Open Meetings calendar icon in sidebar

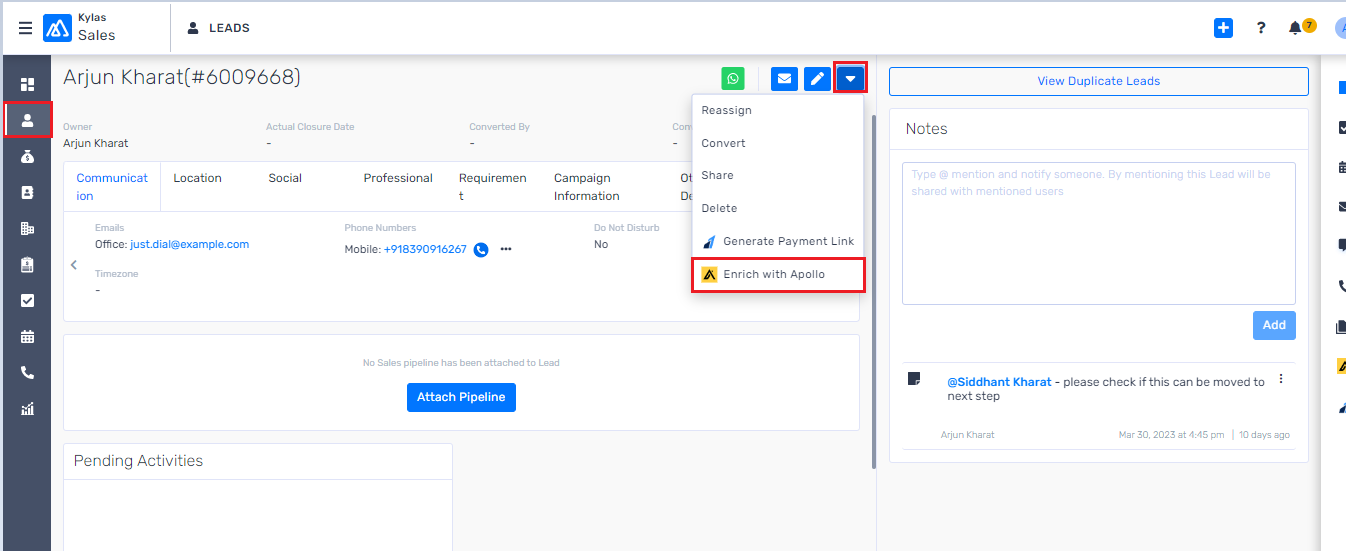coord(27,336)
